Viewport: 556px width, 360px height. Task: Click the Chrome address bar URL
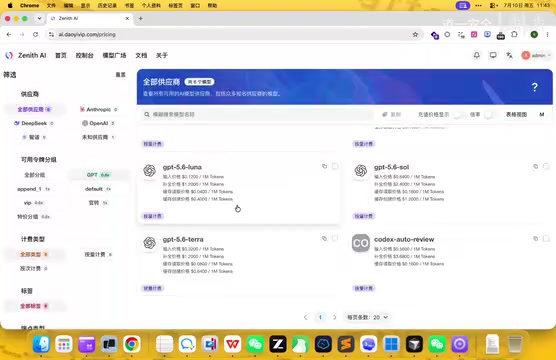click(x=87, y=34)
